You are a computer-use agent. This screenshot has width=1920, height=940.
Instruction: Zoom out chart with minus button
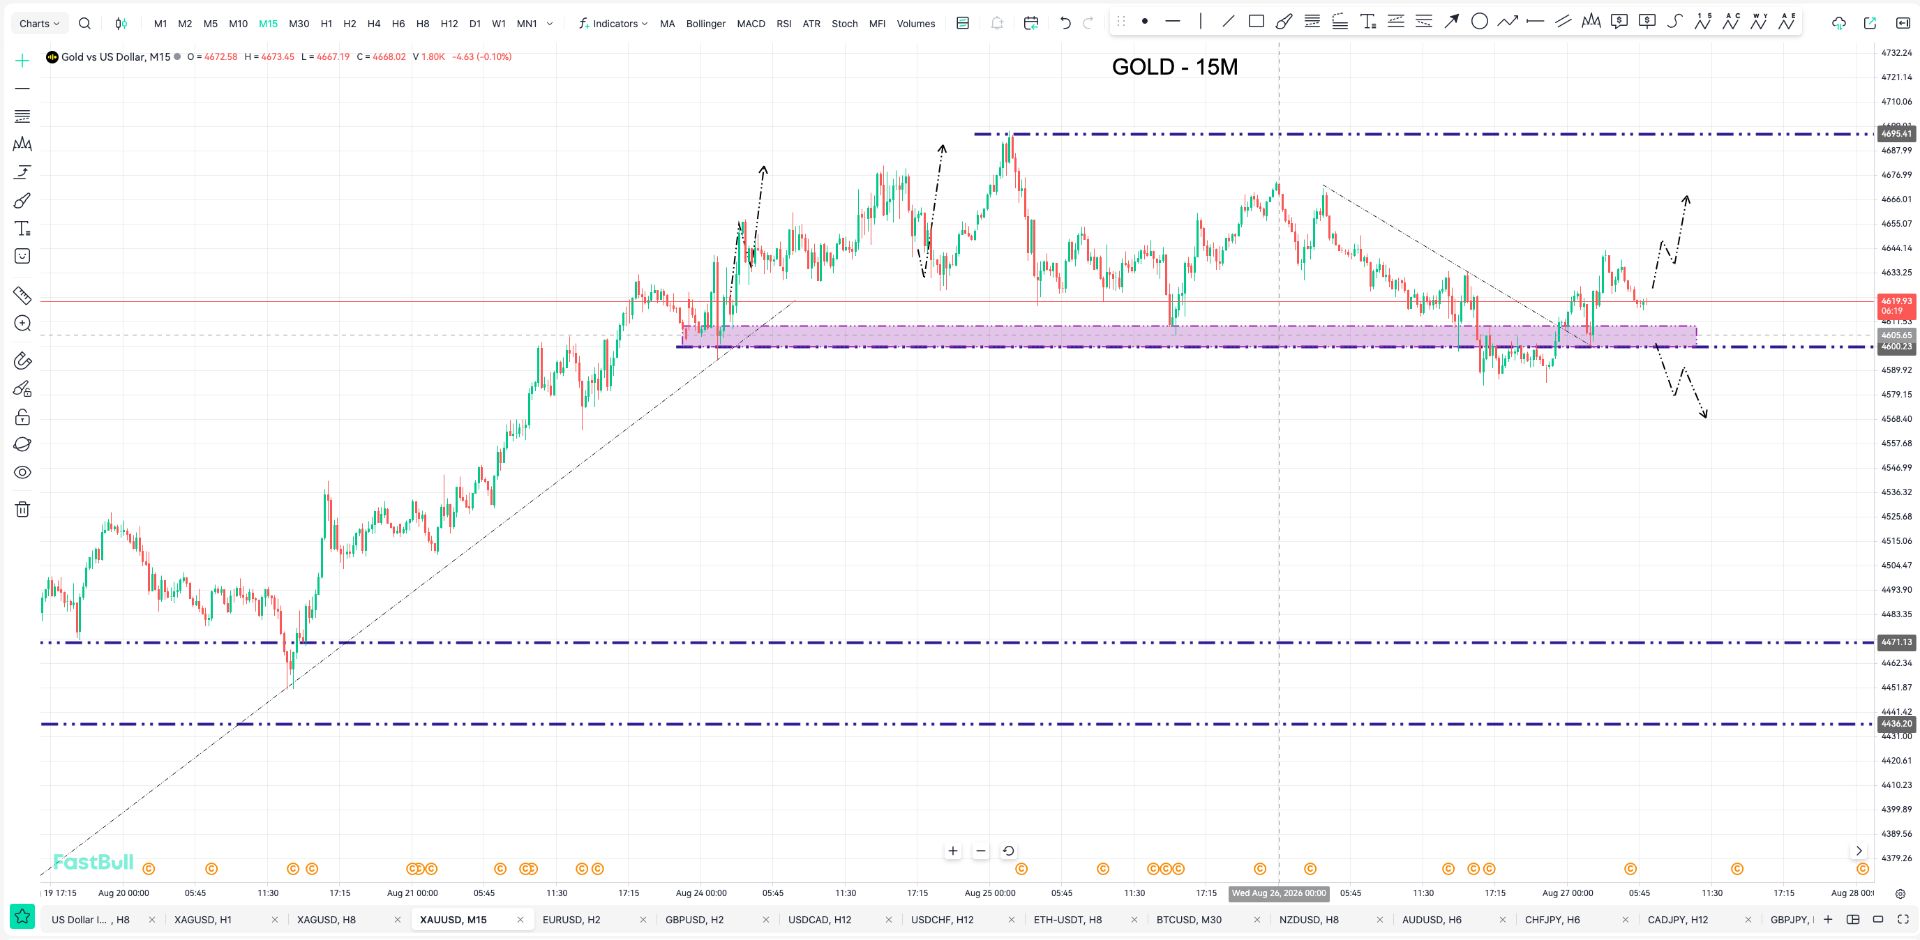[x=981, y=851]
